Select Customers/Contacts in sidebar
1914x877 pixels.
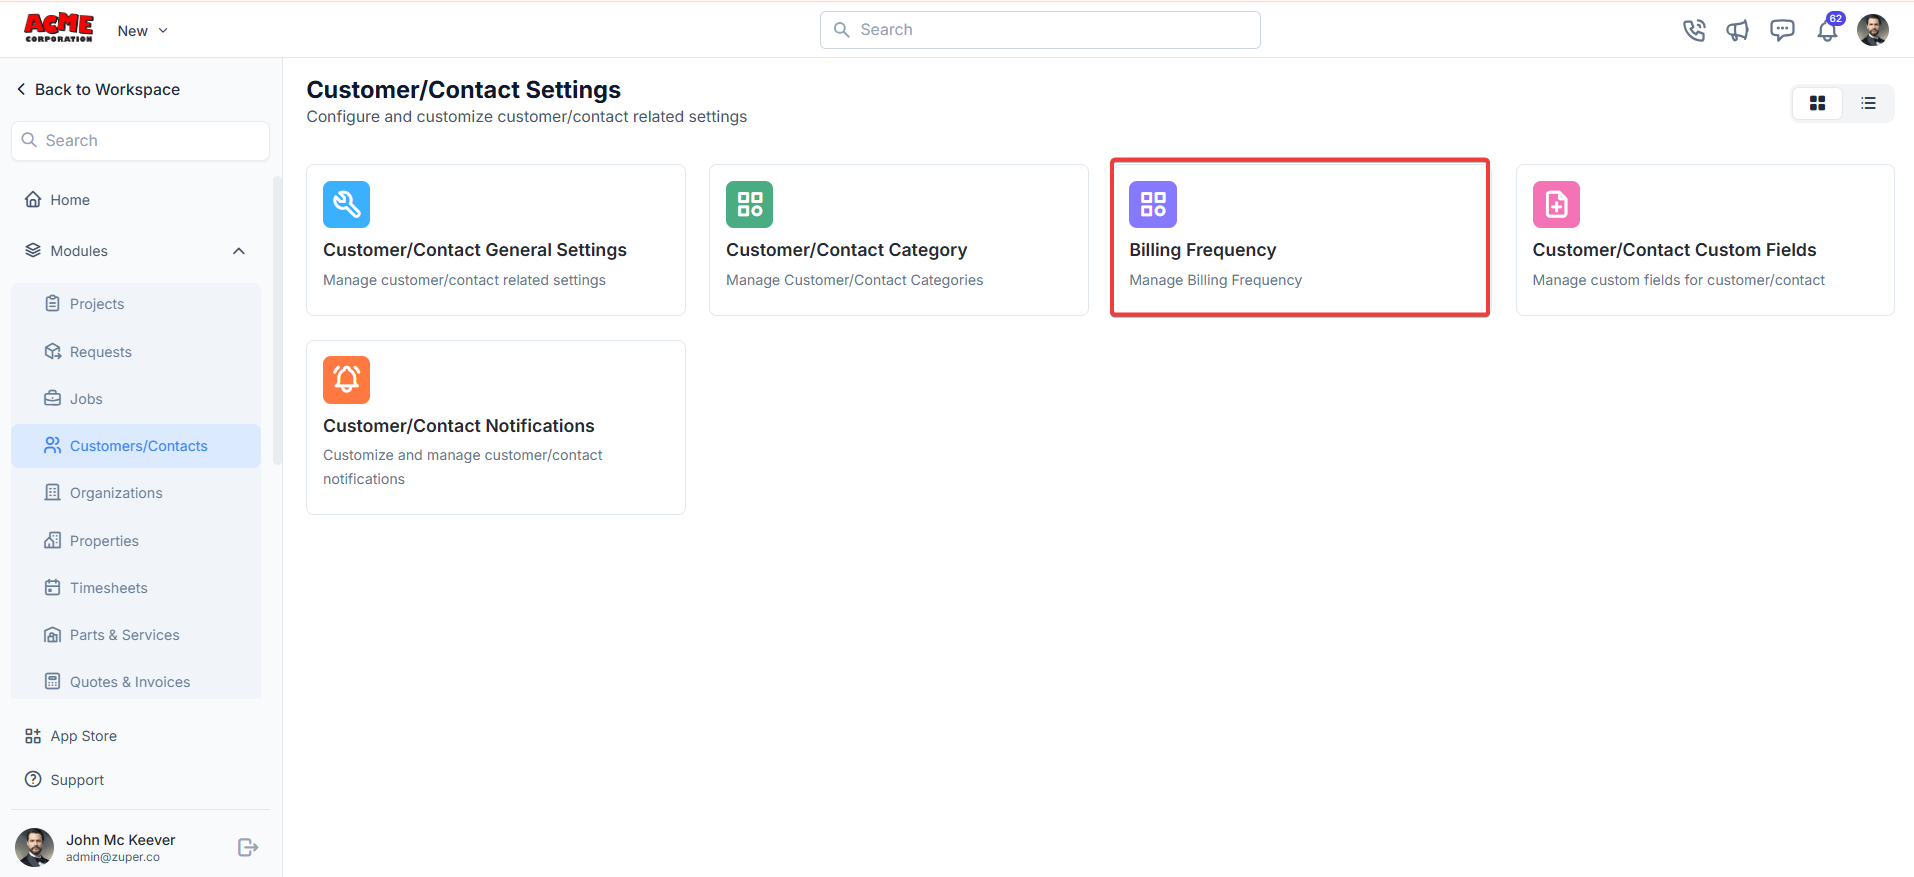pos(136,446)
